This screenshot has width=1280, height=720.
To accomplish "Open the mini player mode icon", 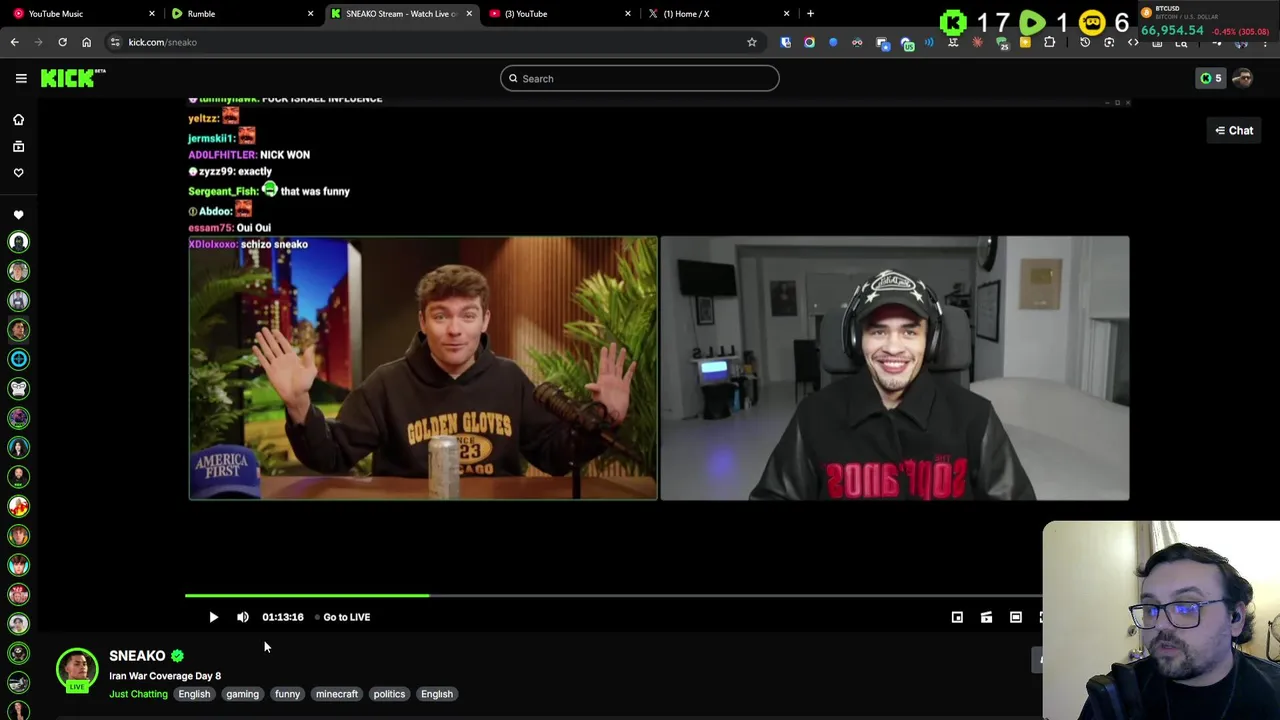I will point(957,617).
